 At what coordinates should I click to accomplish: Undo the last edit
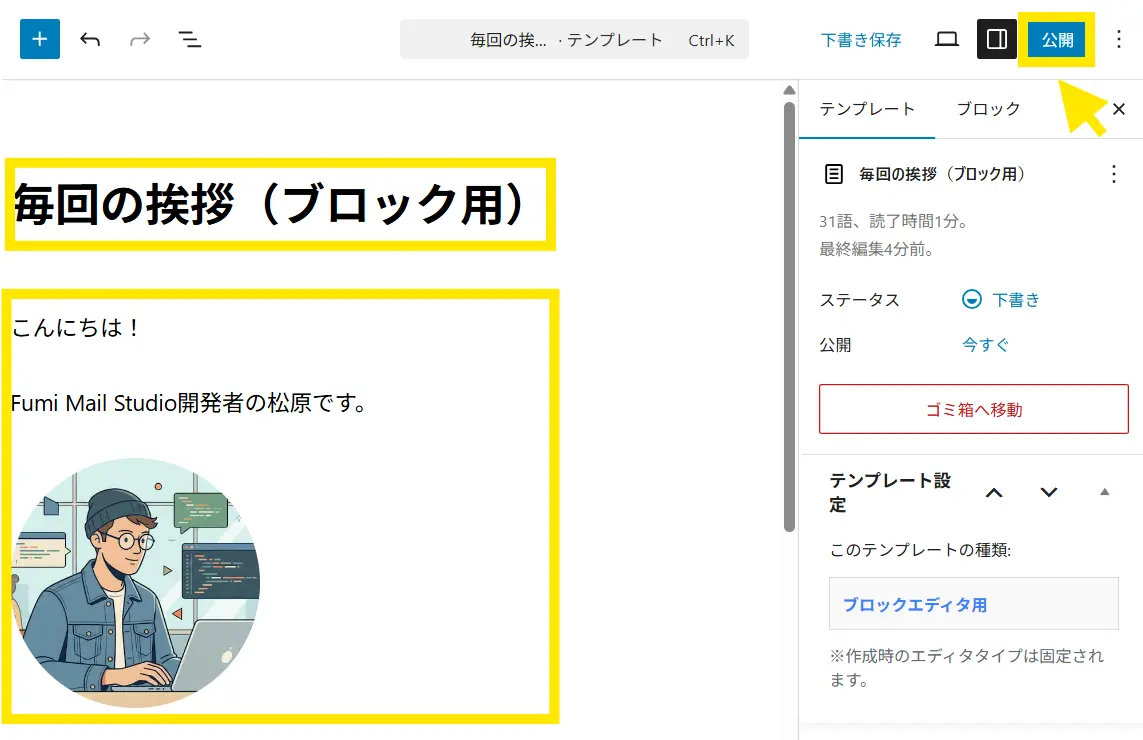91,40
